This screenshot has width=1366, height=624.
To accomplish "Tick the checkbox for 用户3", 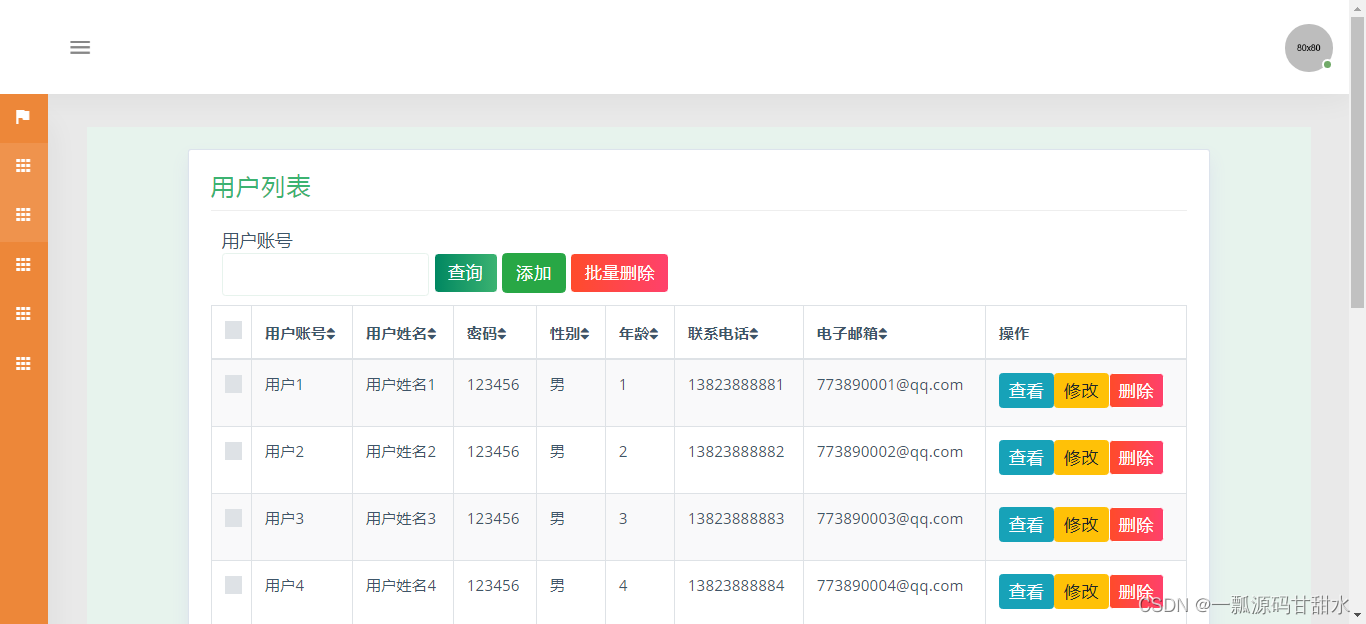I will tap(233, 518).
